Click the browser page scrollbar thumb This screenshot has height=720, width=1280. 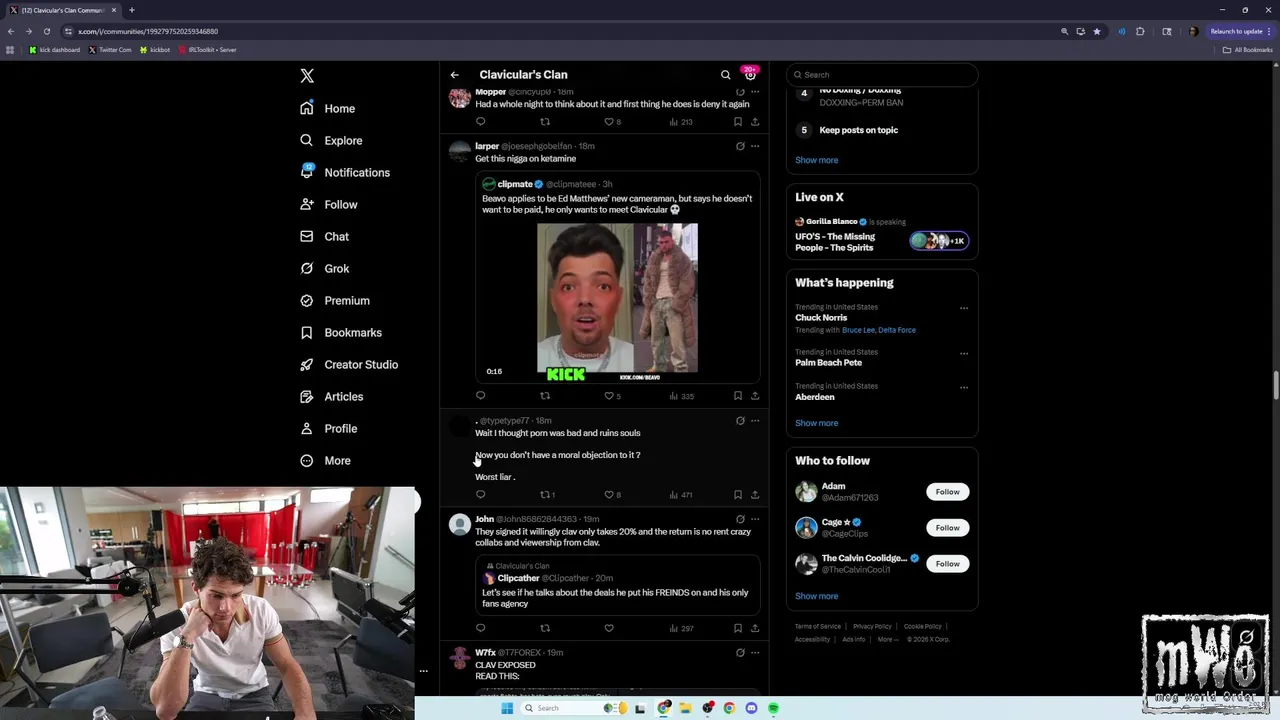(x=1275, y=384)
